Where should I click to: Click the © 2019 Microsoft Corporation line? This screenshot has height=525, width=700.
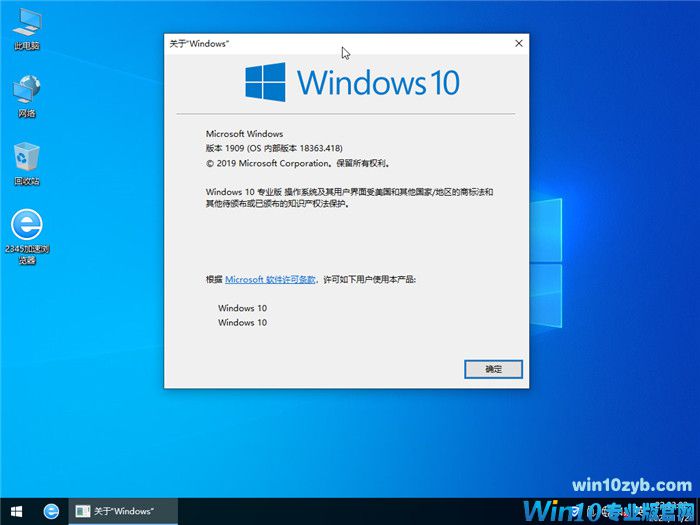point(298,163)
